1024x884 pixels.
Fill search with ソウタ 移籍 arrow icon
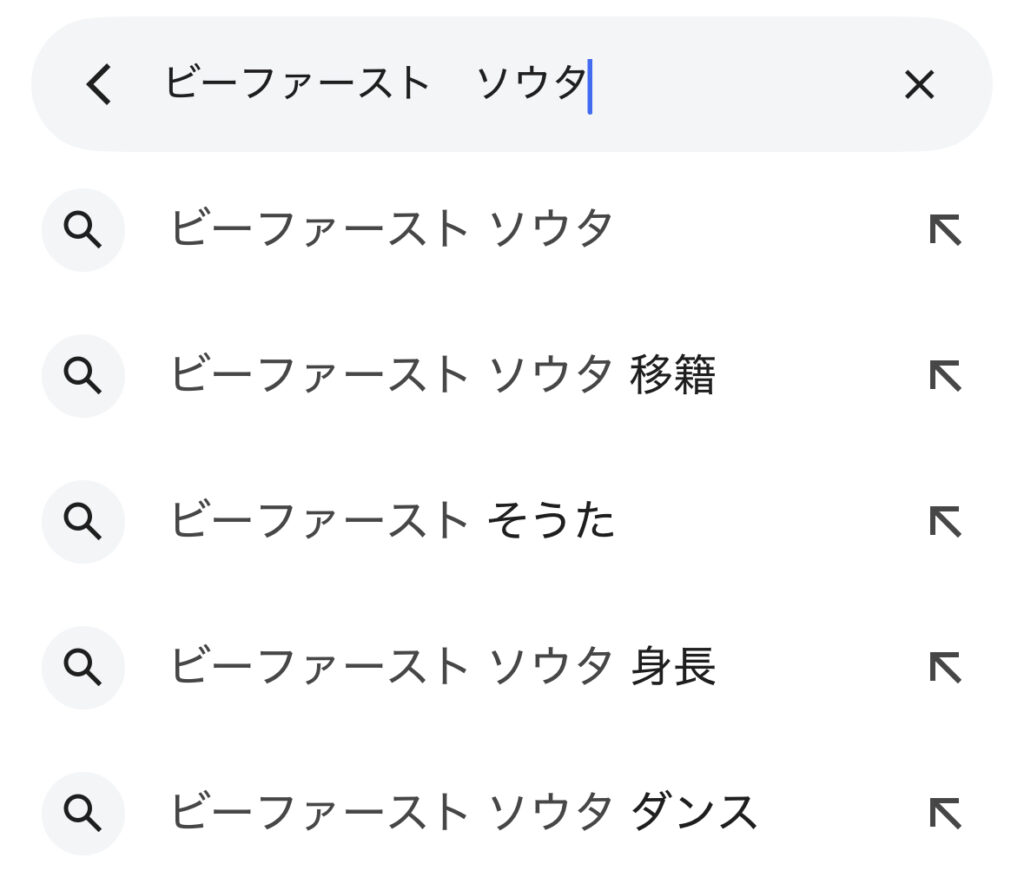point(944,376)
